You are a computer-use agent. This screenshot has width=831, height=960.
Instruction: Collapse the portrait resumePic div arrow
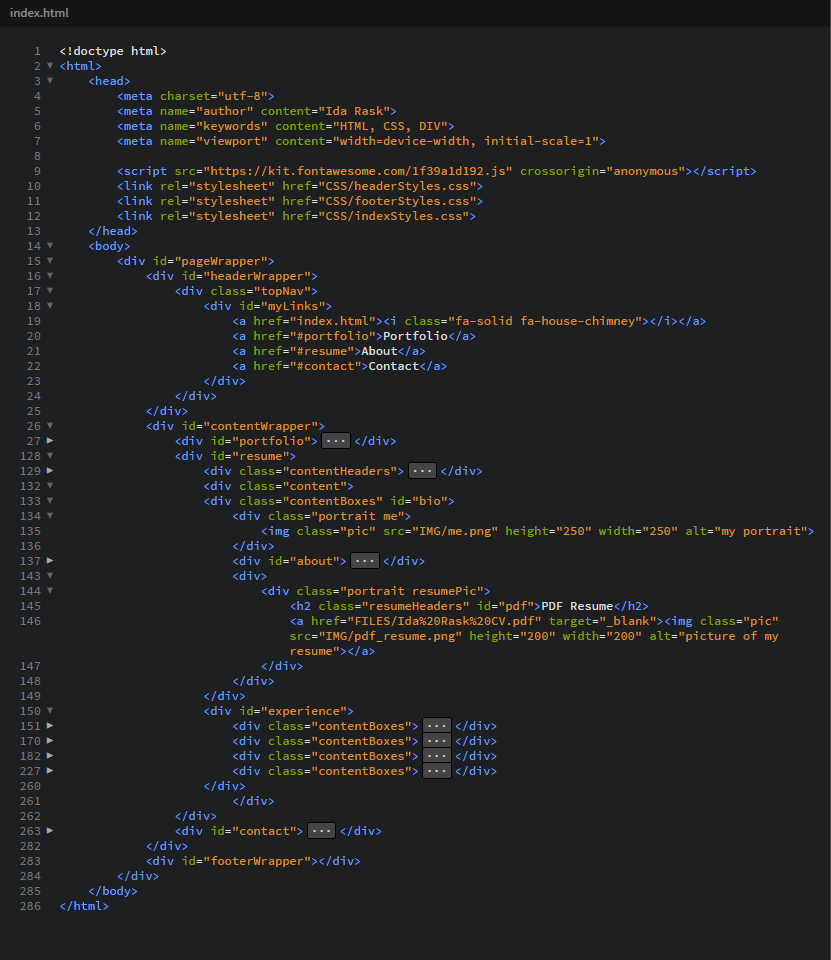50,590
